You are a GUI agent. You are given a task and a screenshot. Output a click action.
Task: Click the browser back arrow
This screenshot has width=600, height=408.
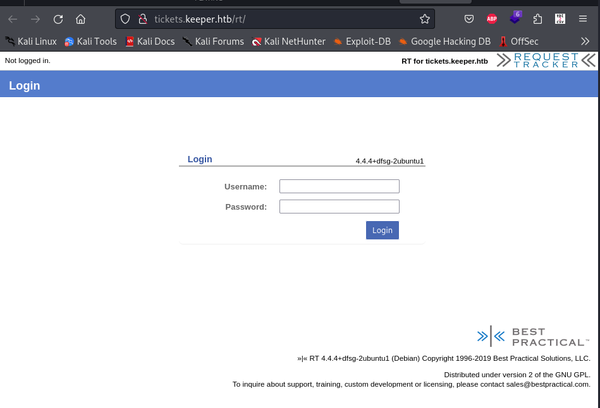(13, 18)
